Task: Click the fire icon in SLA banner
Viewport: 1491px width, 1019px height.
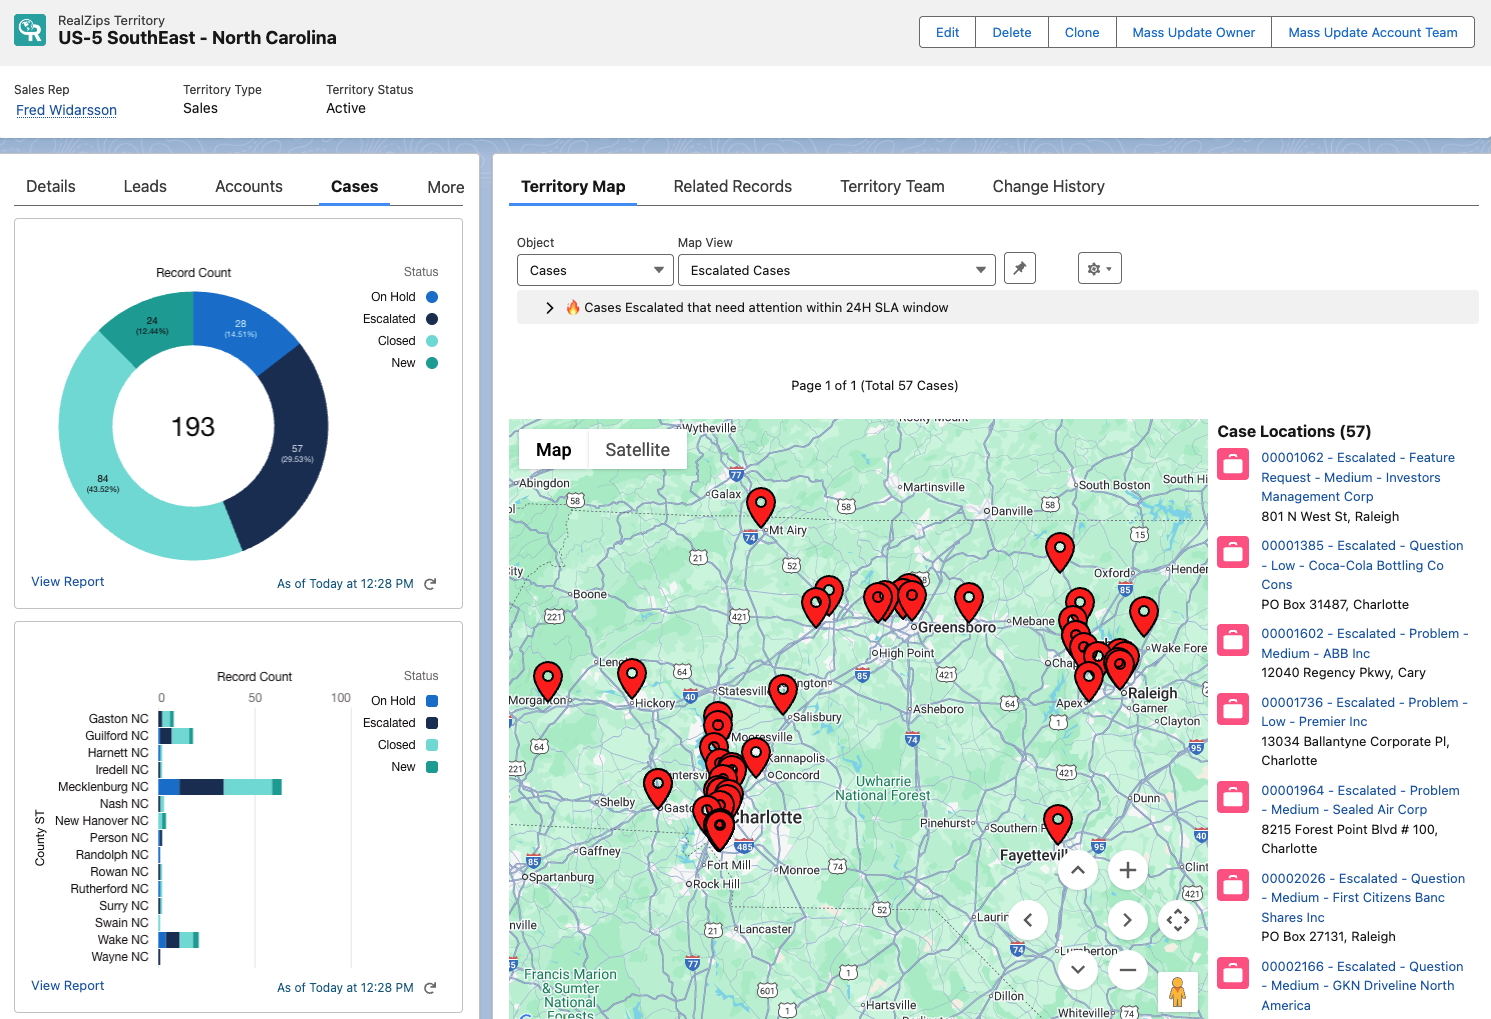Action: click(573, 307)
